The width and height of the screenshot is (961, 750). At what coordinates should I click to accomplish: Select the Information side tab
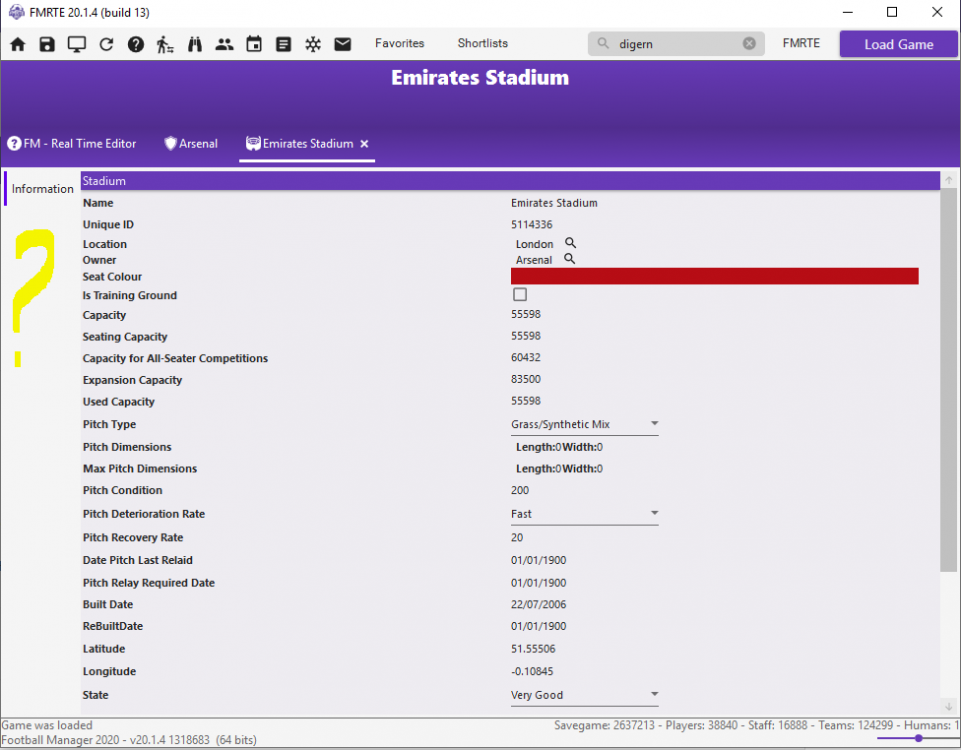[42, 189]
